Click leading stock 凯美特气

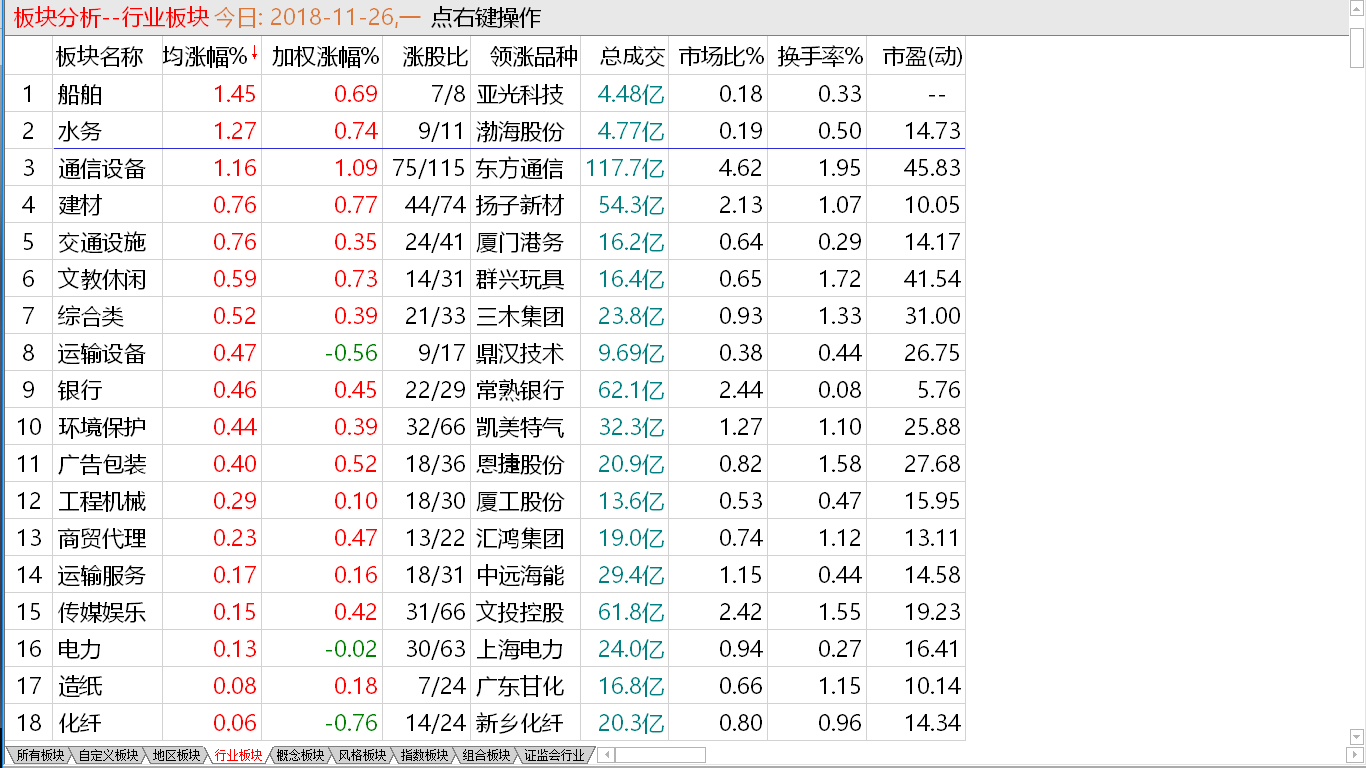coord(520,427)
